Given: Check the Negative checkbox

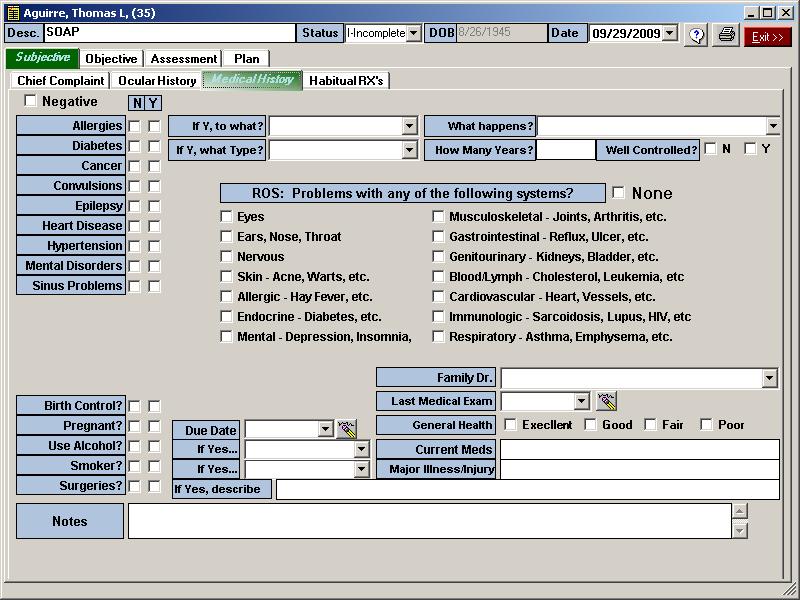Looking at the screenshot, I should [30, 101].
